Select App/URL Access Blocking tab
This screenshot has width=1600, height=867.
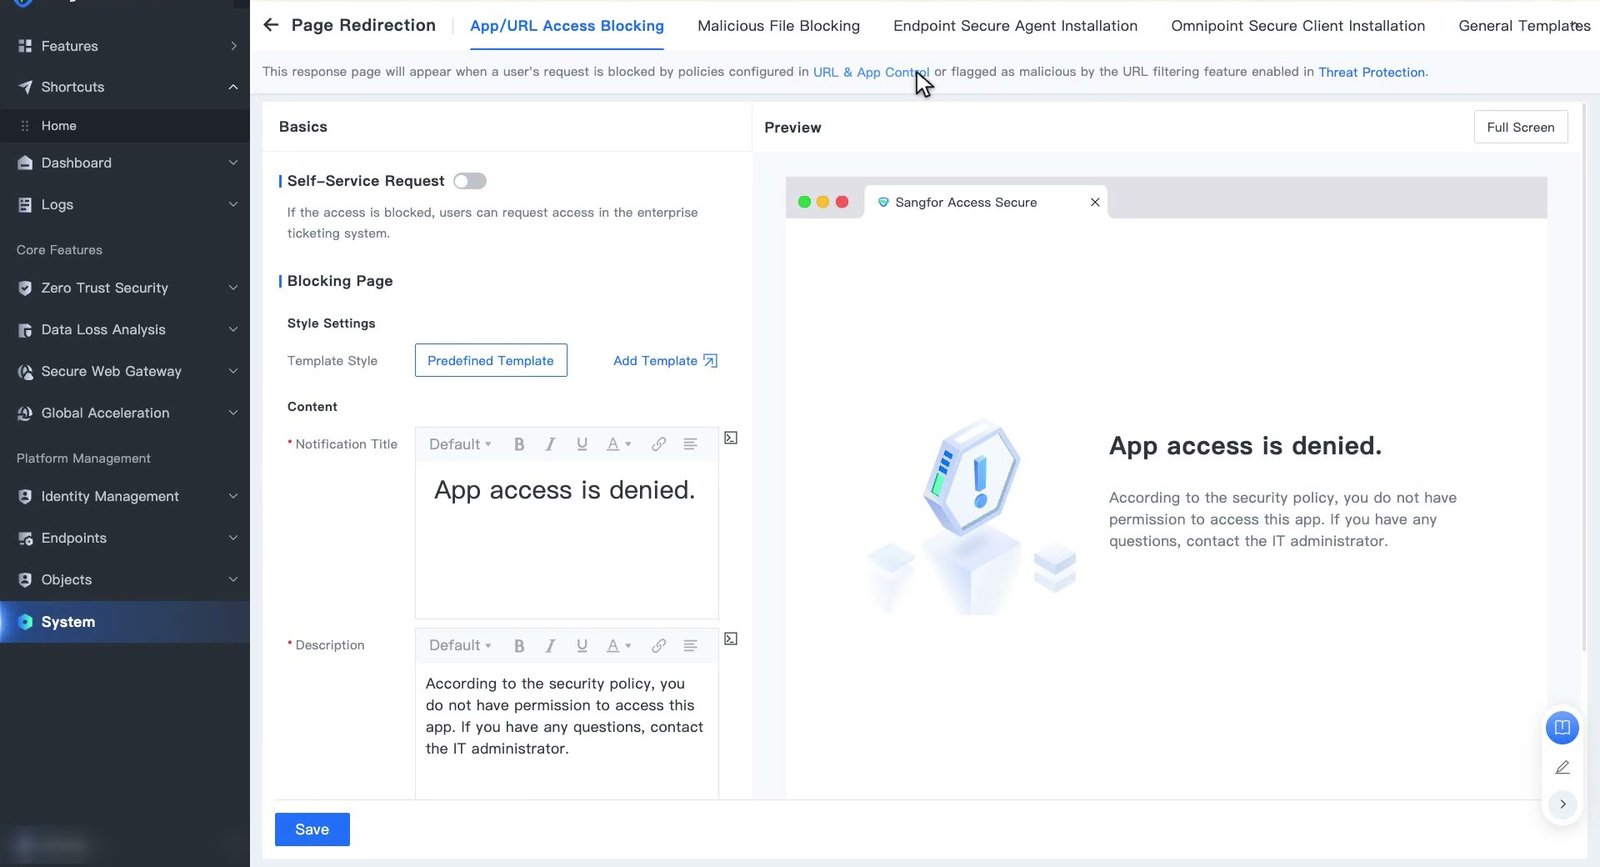coord(567,26)
